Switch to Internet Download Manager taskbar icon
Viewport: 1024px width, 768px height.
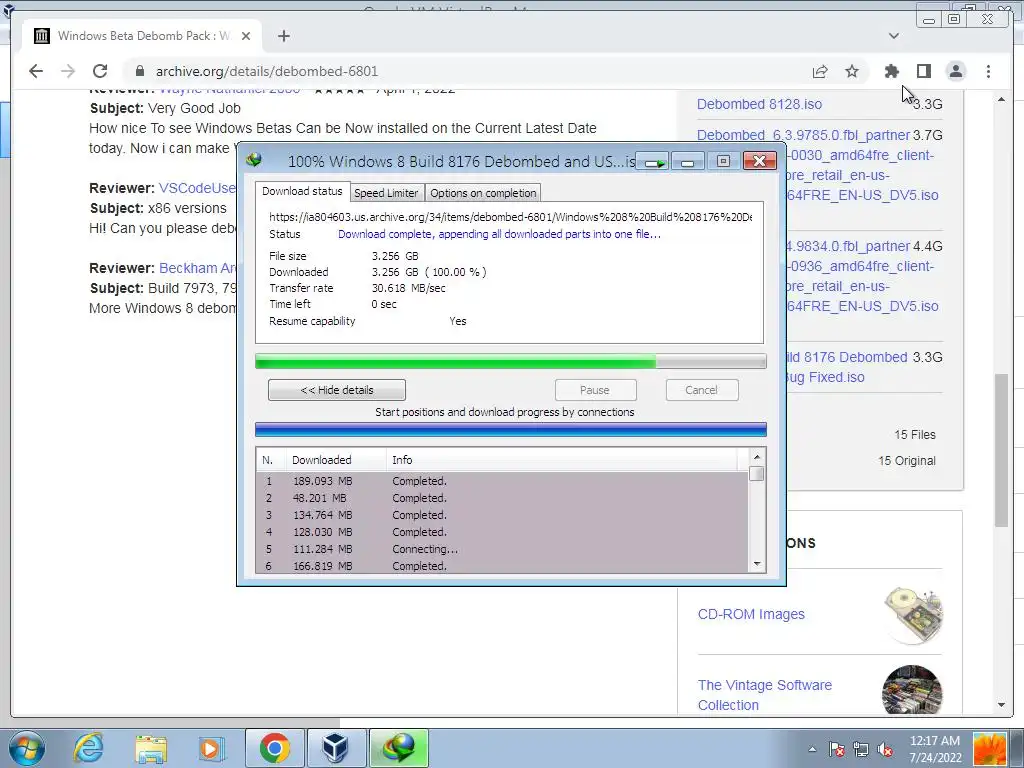pos(399,748)
